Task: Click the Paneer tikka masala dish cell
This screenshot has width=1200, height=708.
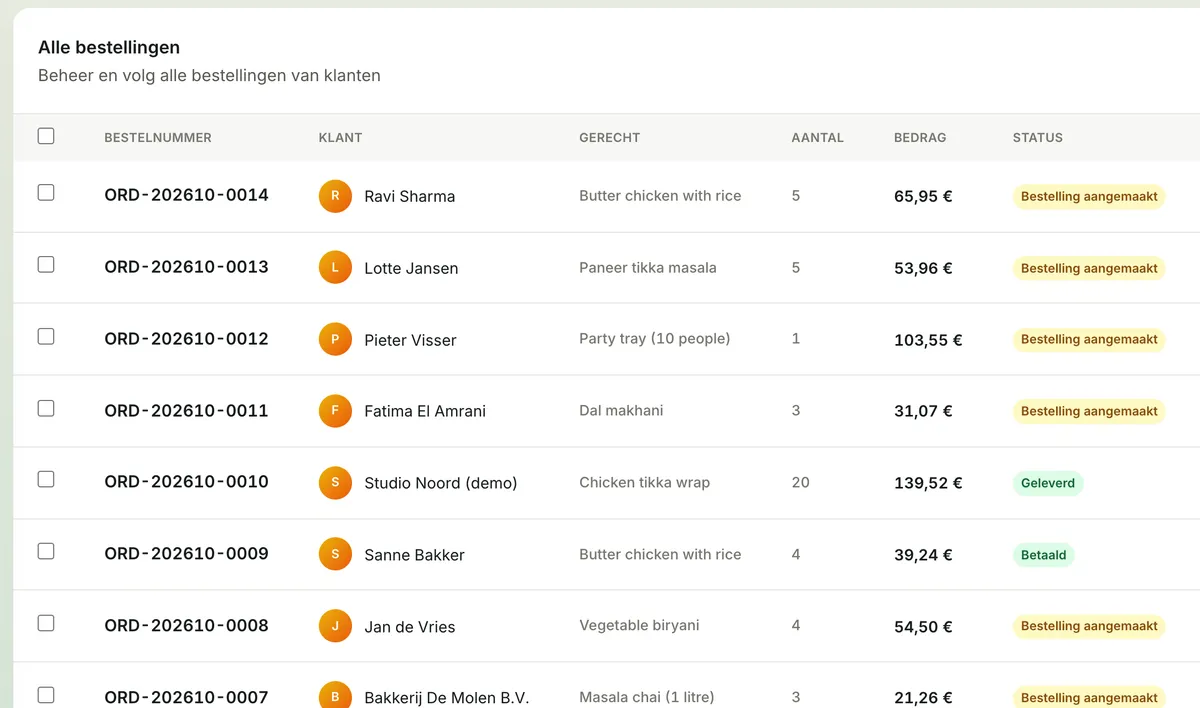Action: 648,268
